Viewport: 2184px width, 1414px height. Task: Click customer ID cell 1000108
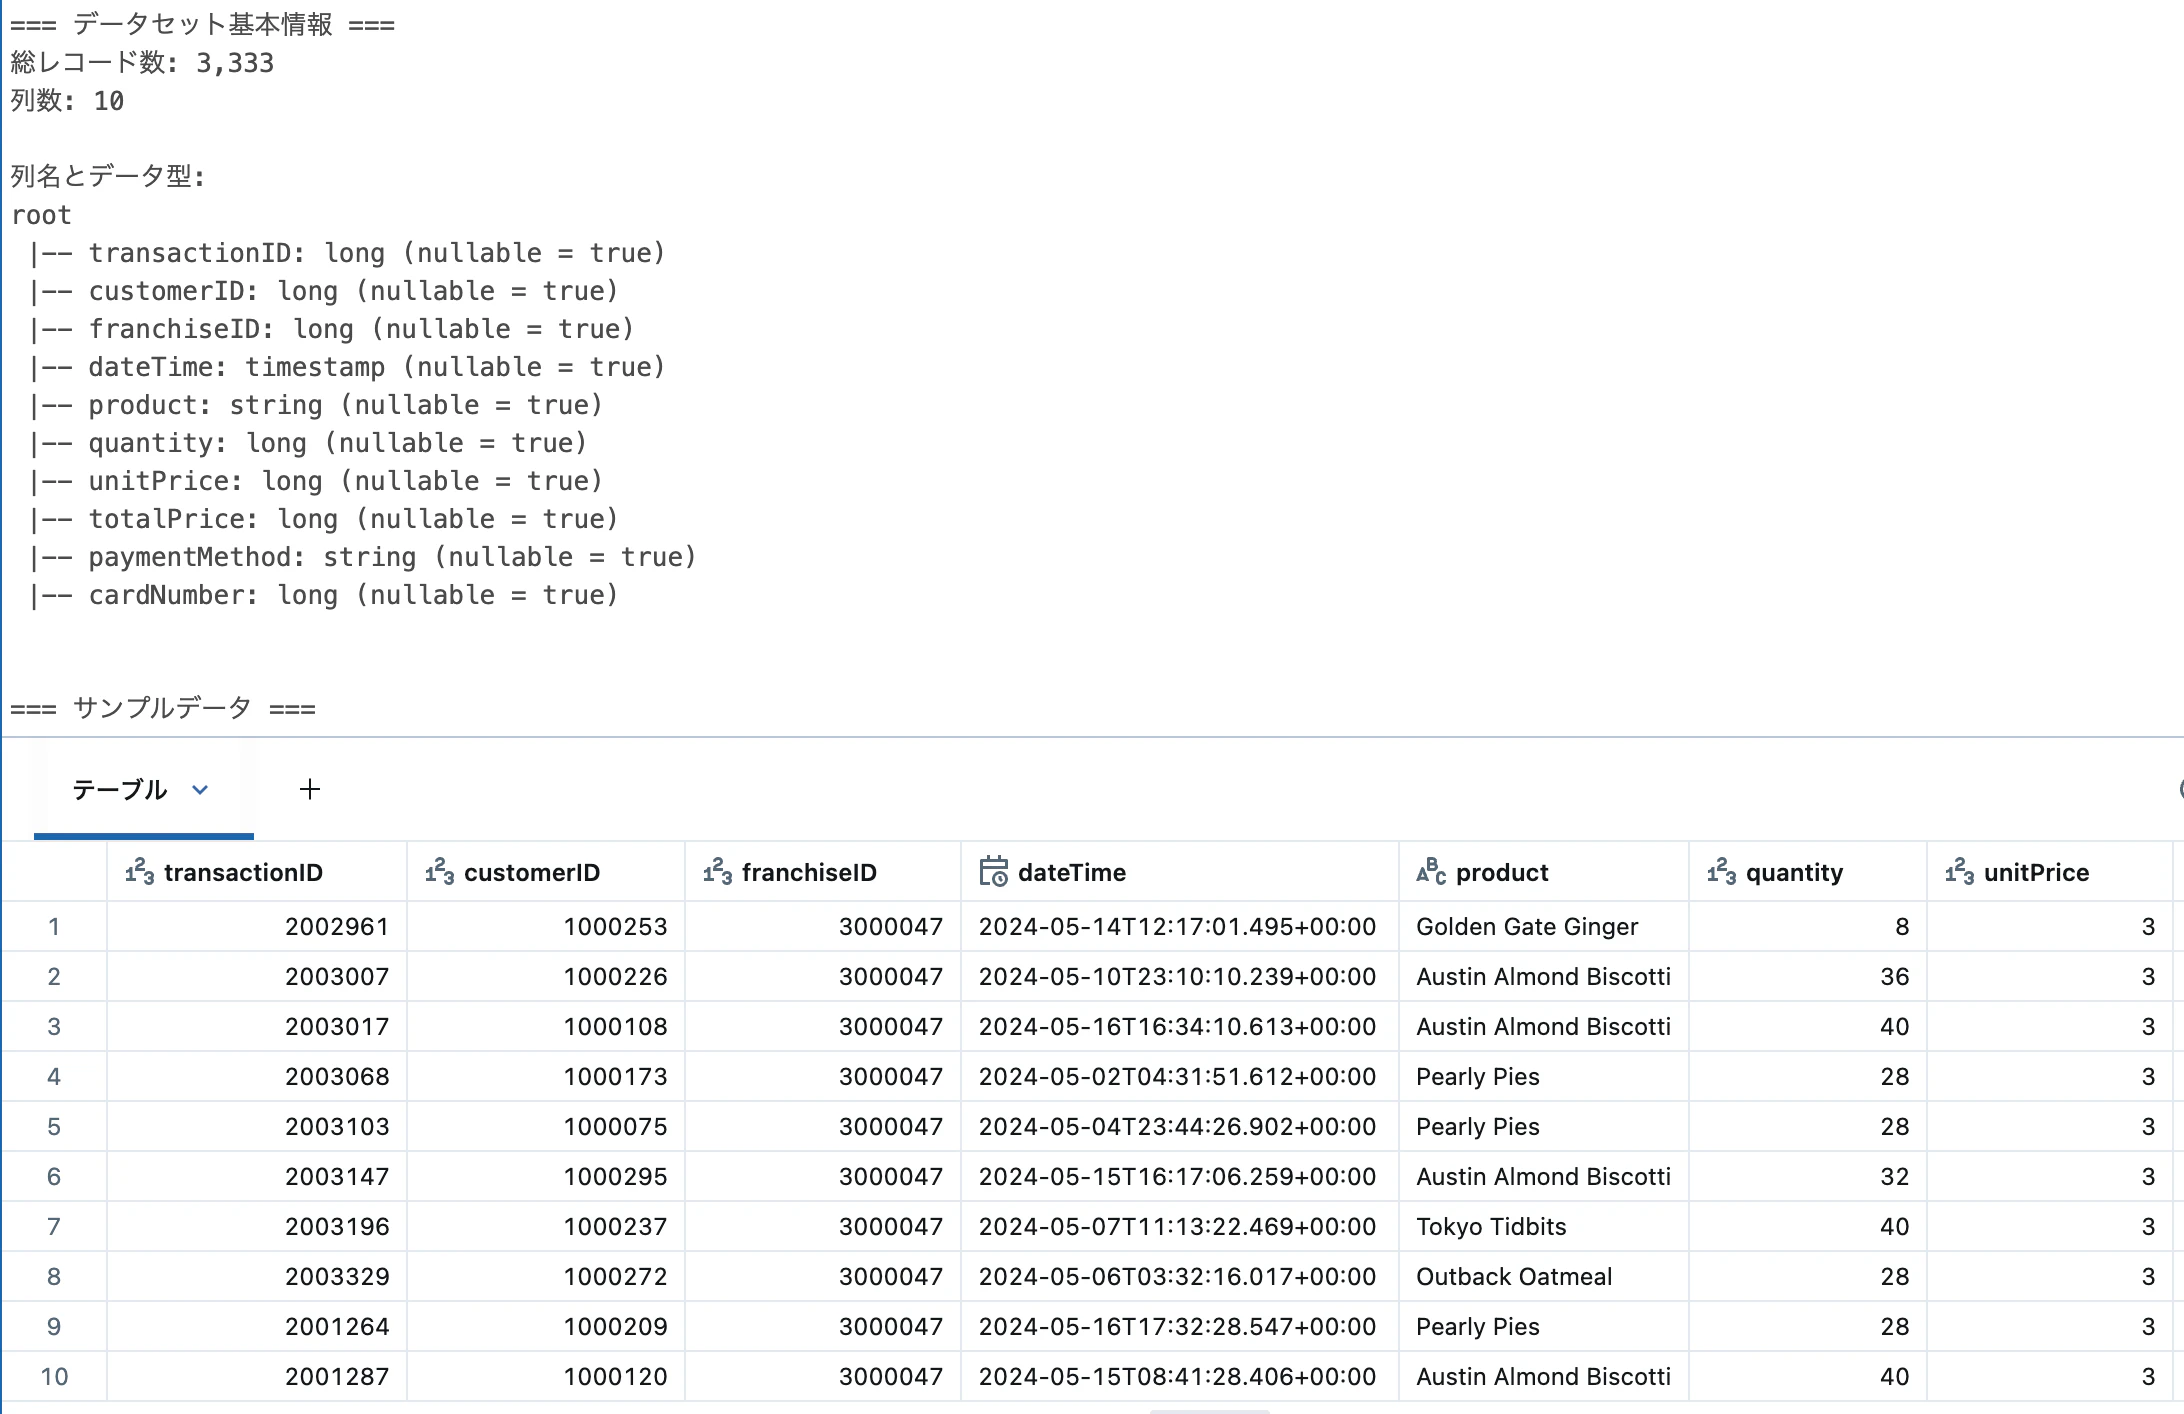click(x=546, y=1026)
